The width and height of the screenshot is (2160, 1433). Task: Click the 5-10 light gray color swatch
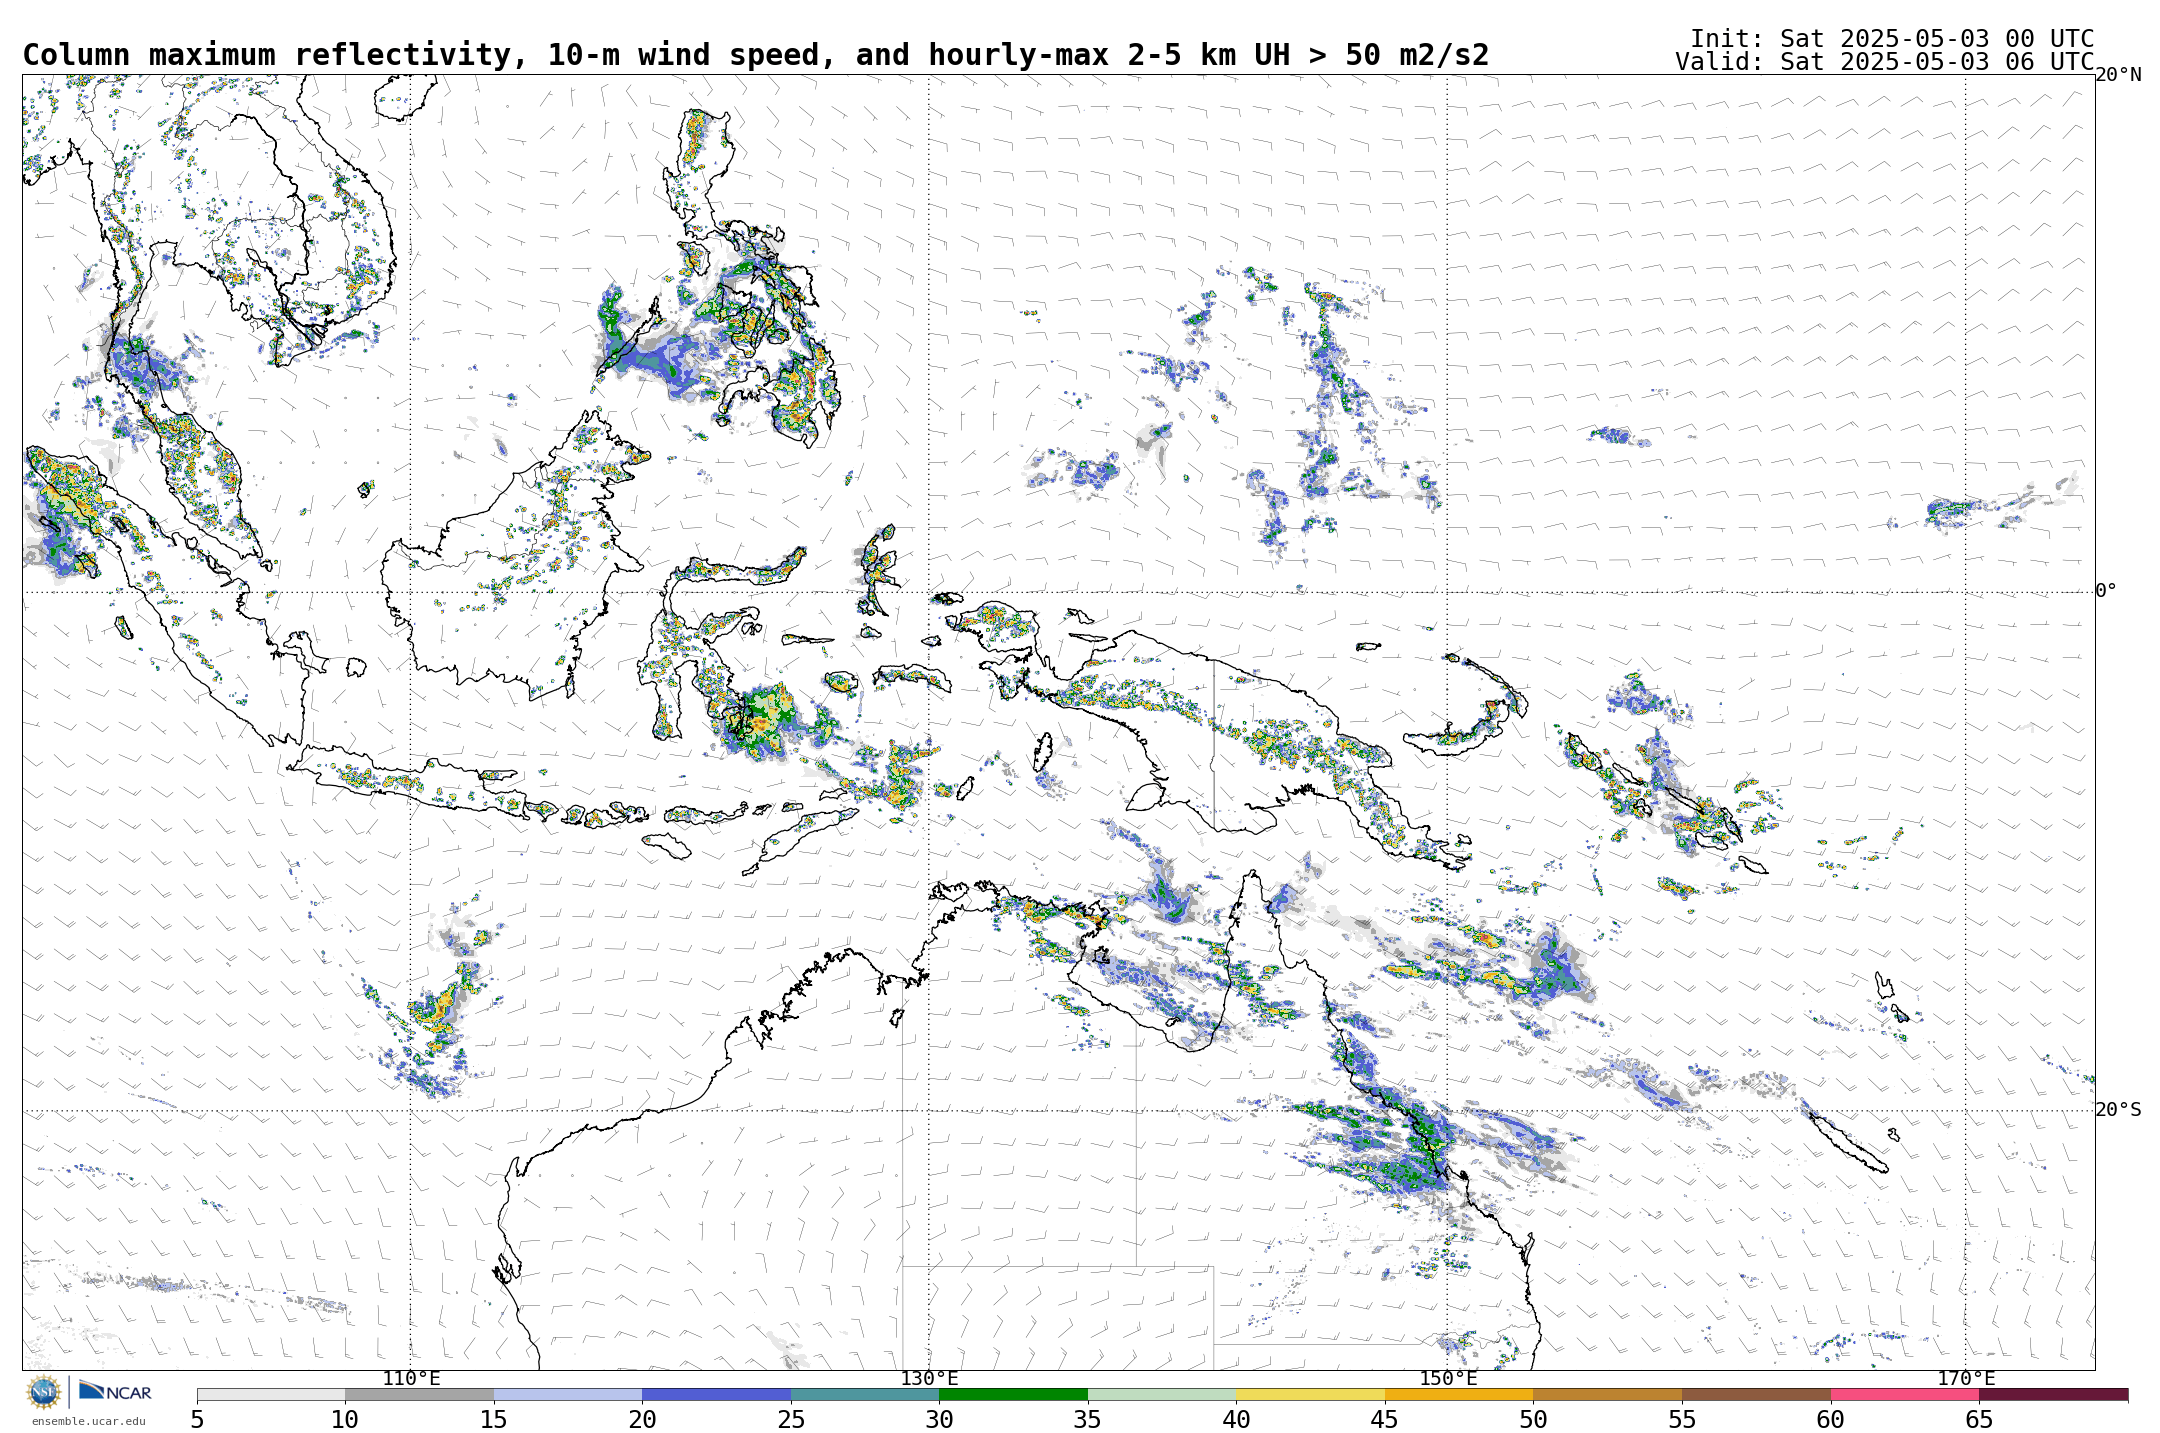click(271, 1394)
